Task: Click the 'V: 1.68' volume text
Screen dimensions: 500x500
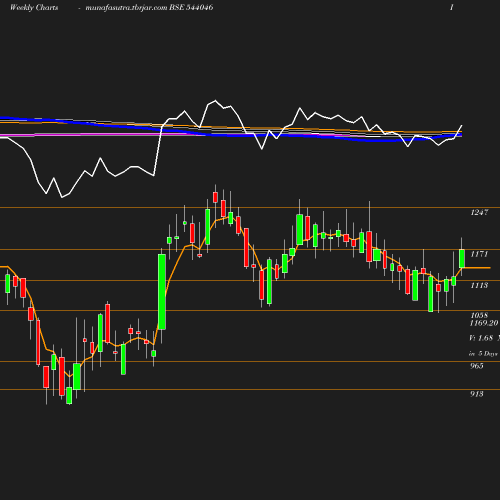Action: coord(481,338)
